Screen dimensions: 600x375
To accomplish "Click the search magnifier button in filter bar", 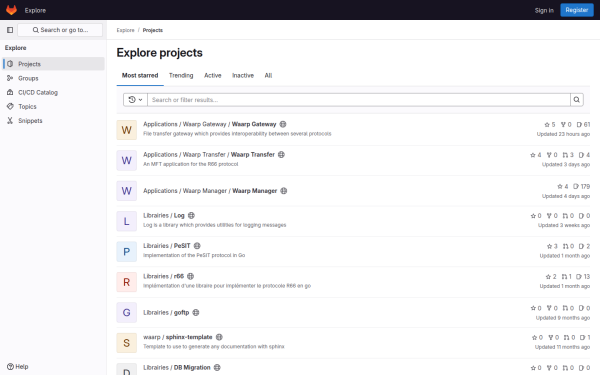I will pos(577,100).
